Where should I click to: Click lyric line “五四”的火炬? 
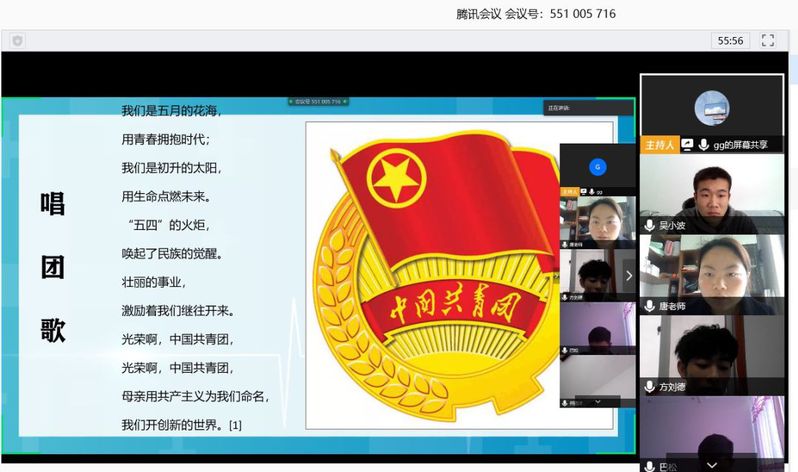[168, 225]
